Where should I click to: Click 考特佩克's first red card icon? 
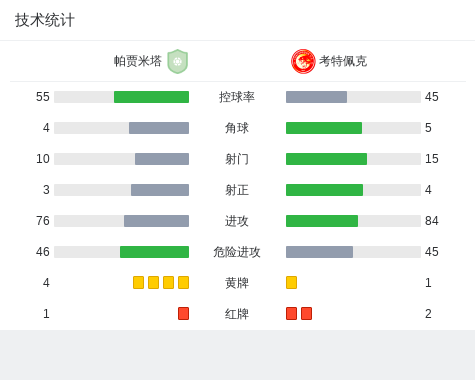click(x=291, y=314)
